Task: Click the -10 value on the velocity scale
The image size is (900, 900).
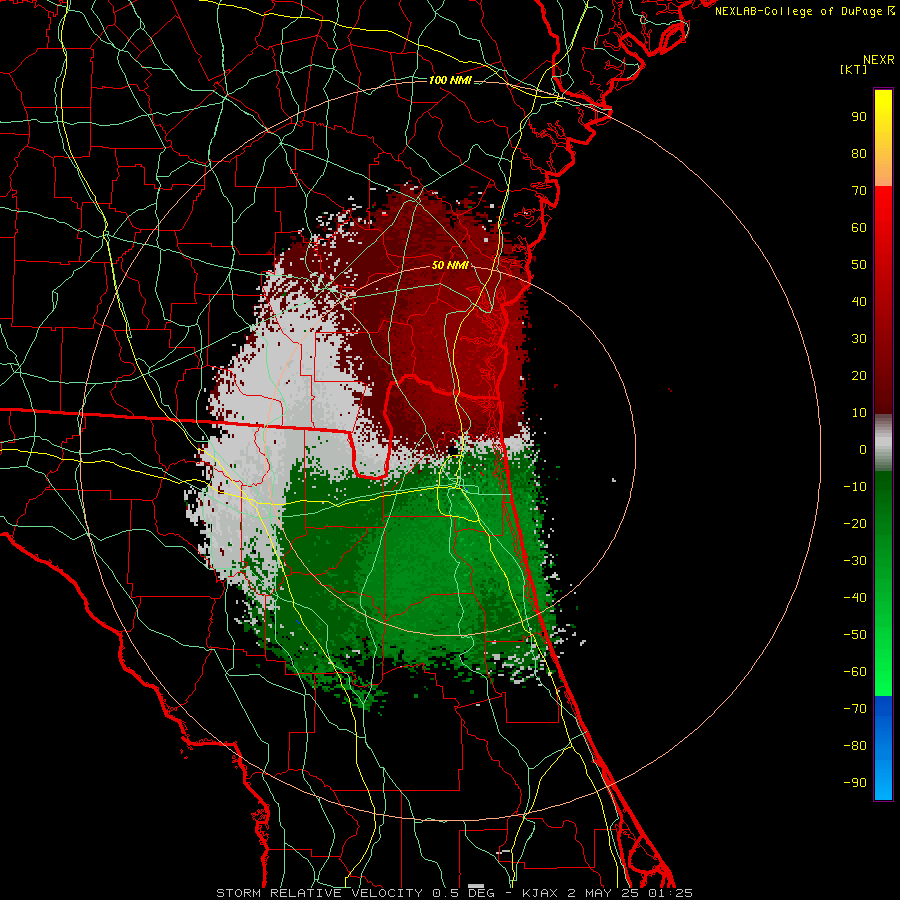Action: pyautogui.click(x=855, y=487)
